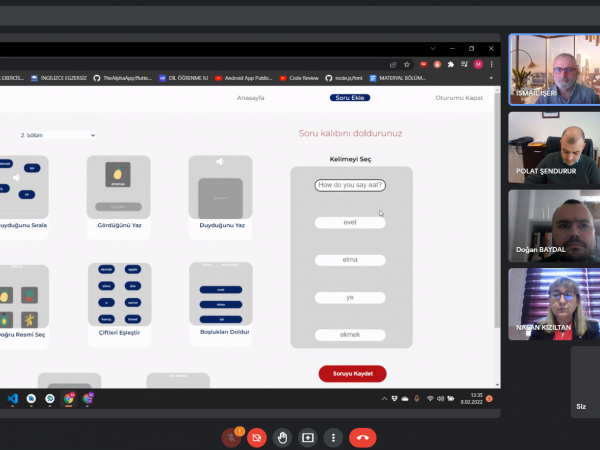Image resolution: width=600 pixels, height=450 pixels.
Task: Select Duyduğunu Sırala question template
Action: 24,196
